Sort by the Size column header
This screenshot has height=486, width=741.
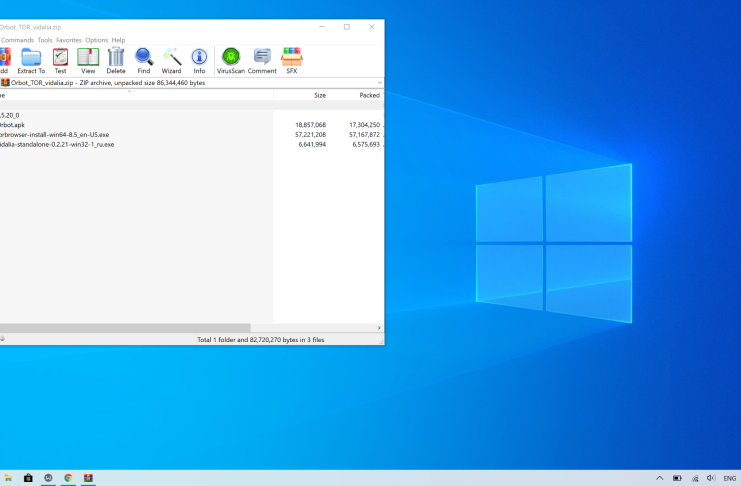[x=300, y=95]
